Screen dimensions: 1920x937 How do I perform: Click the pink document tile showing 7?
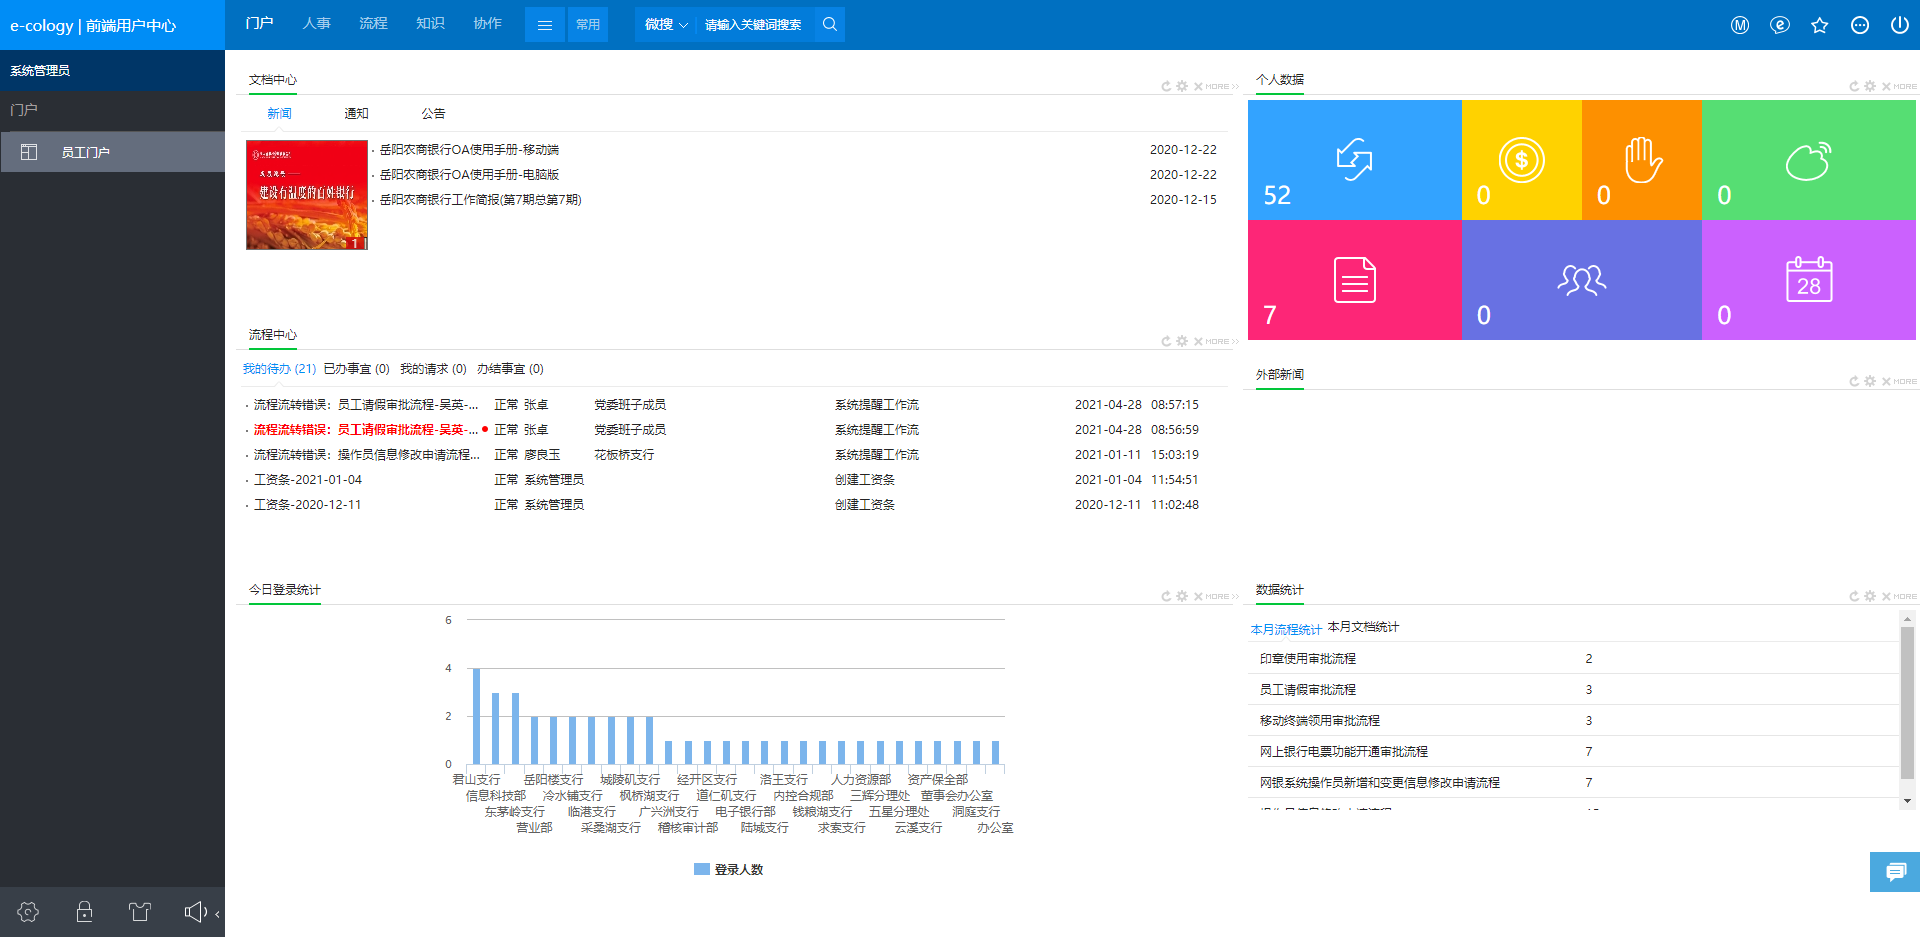click(x=1354, y=280)
